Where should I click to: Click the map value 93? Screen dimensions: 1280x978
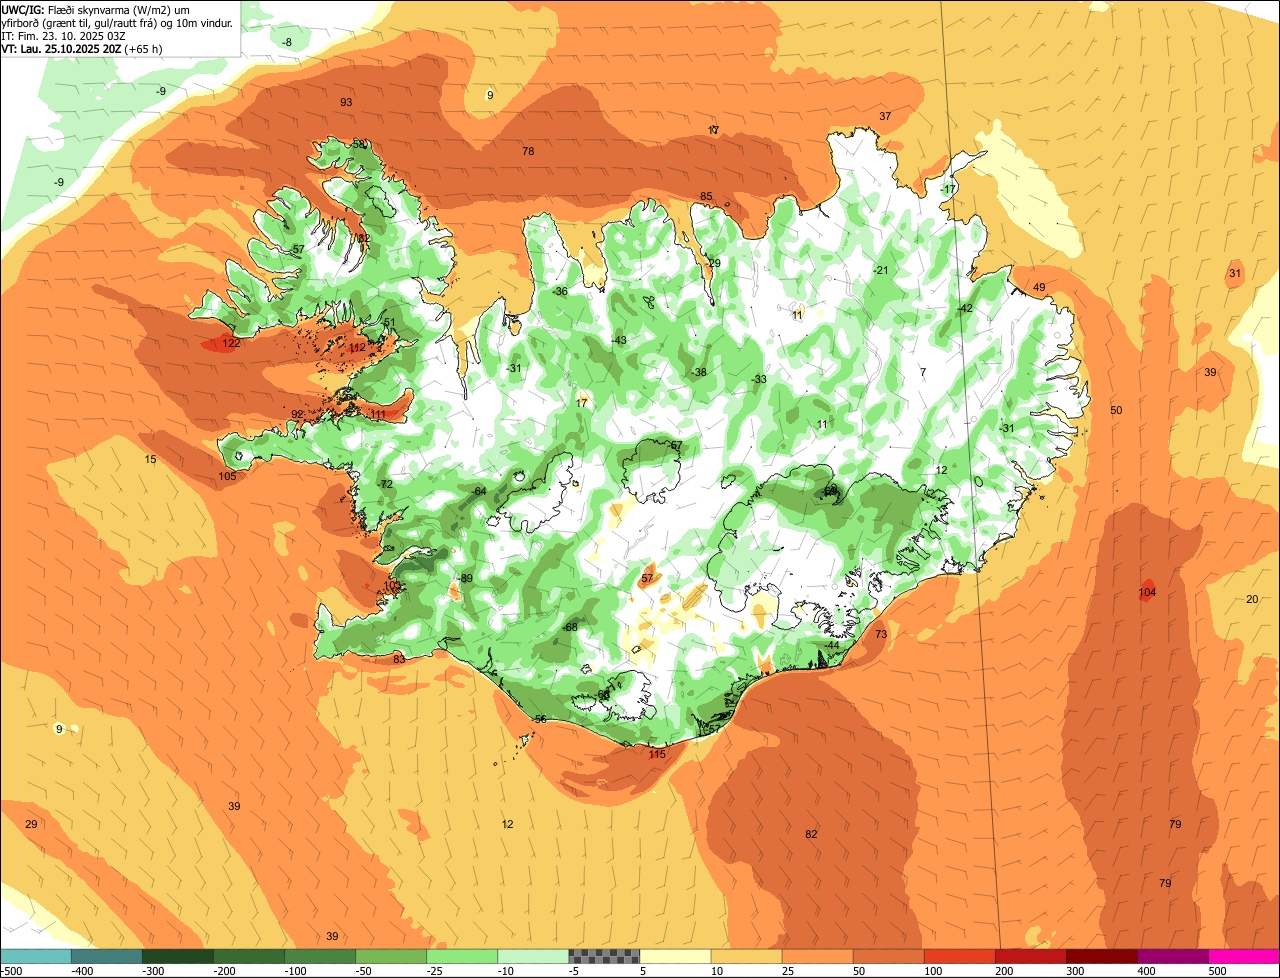[346, 103]
